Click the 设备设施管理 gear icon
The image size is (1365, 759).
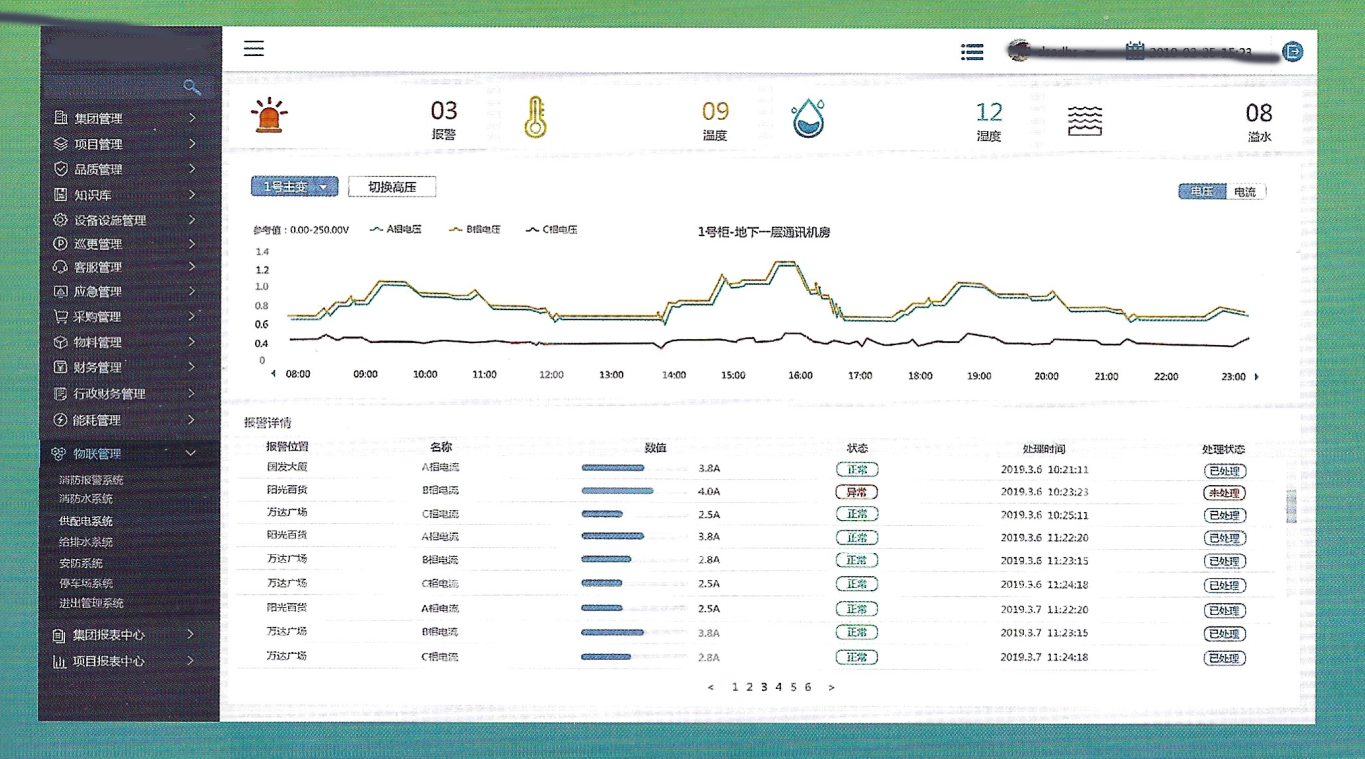point(61,220)
